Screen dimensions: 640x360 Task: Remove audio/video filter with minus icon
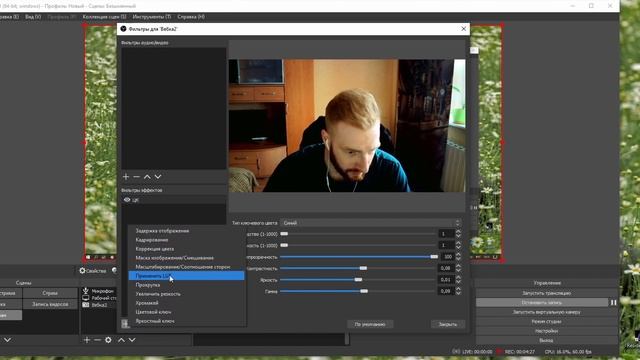pyautogui.click(x=136, y=177)
